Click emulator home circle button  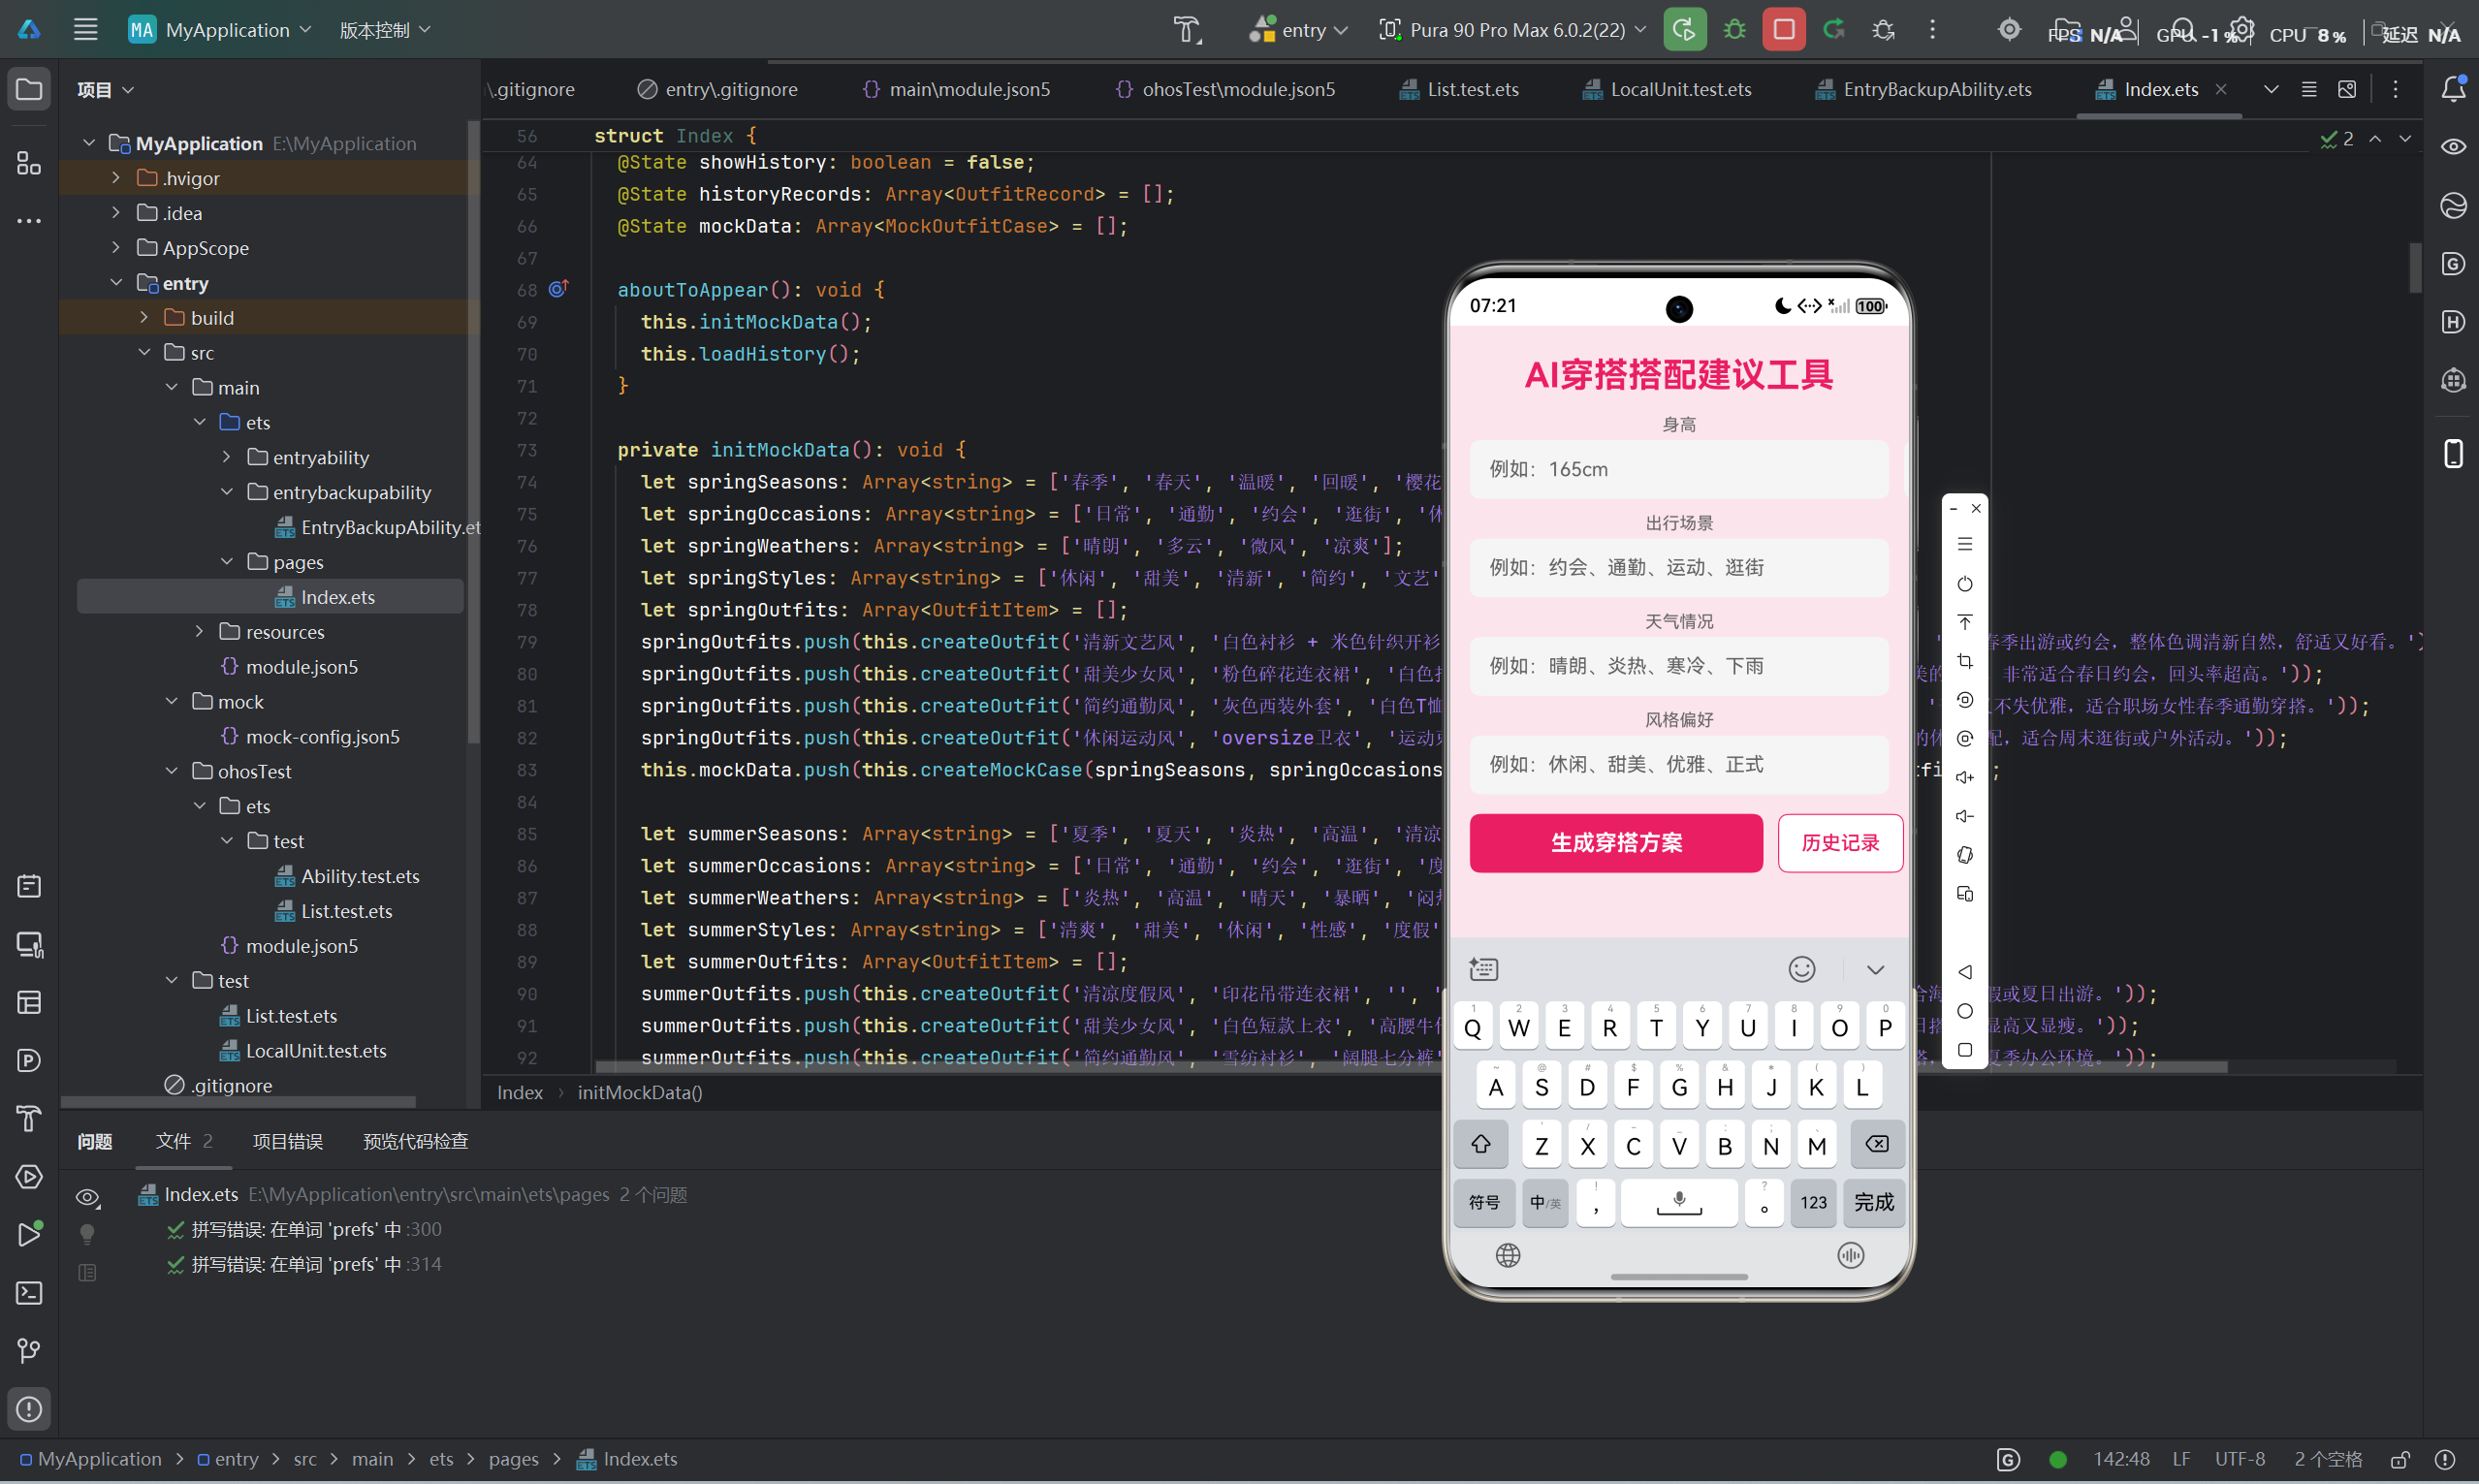click(1964, 1011)
